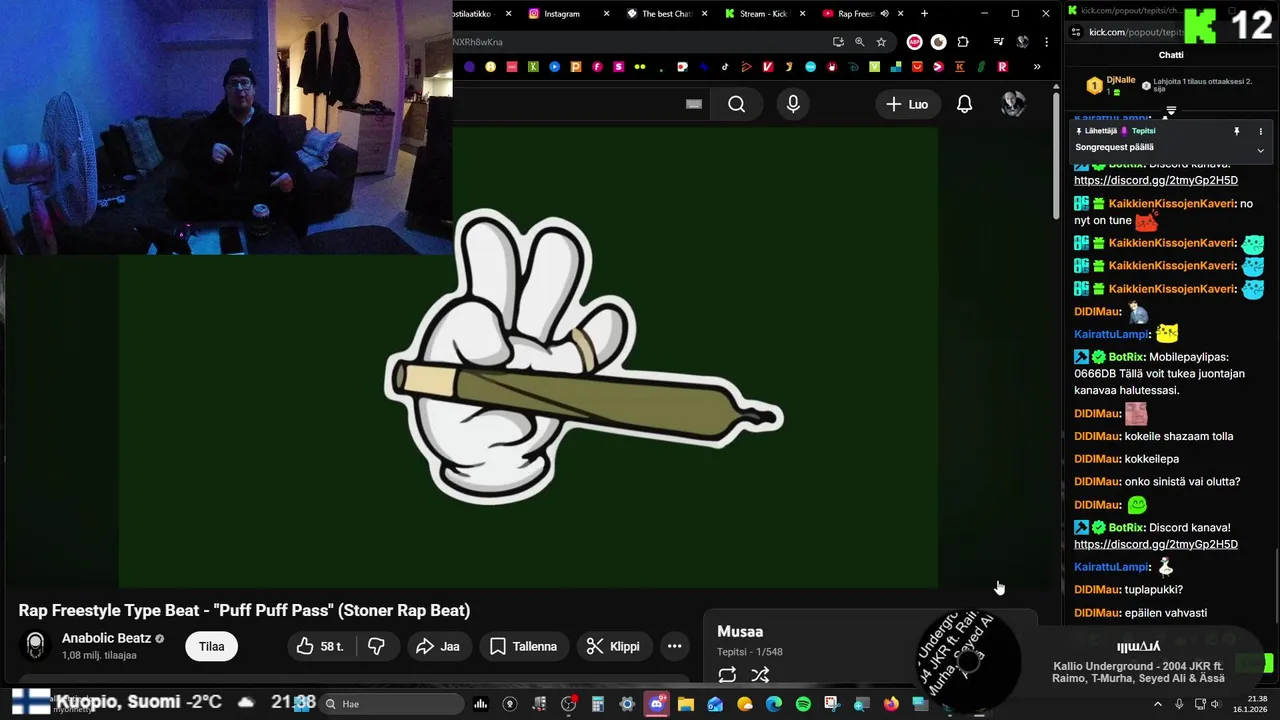Like the Puff Puff Pass video
The height and width of the screenshot is (720, 1280).
coord(320,646)
